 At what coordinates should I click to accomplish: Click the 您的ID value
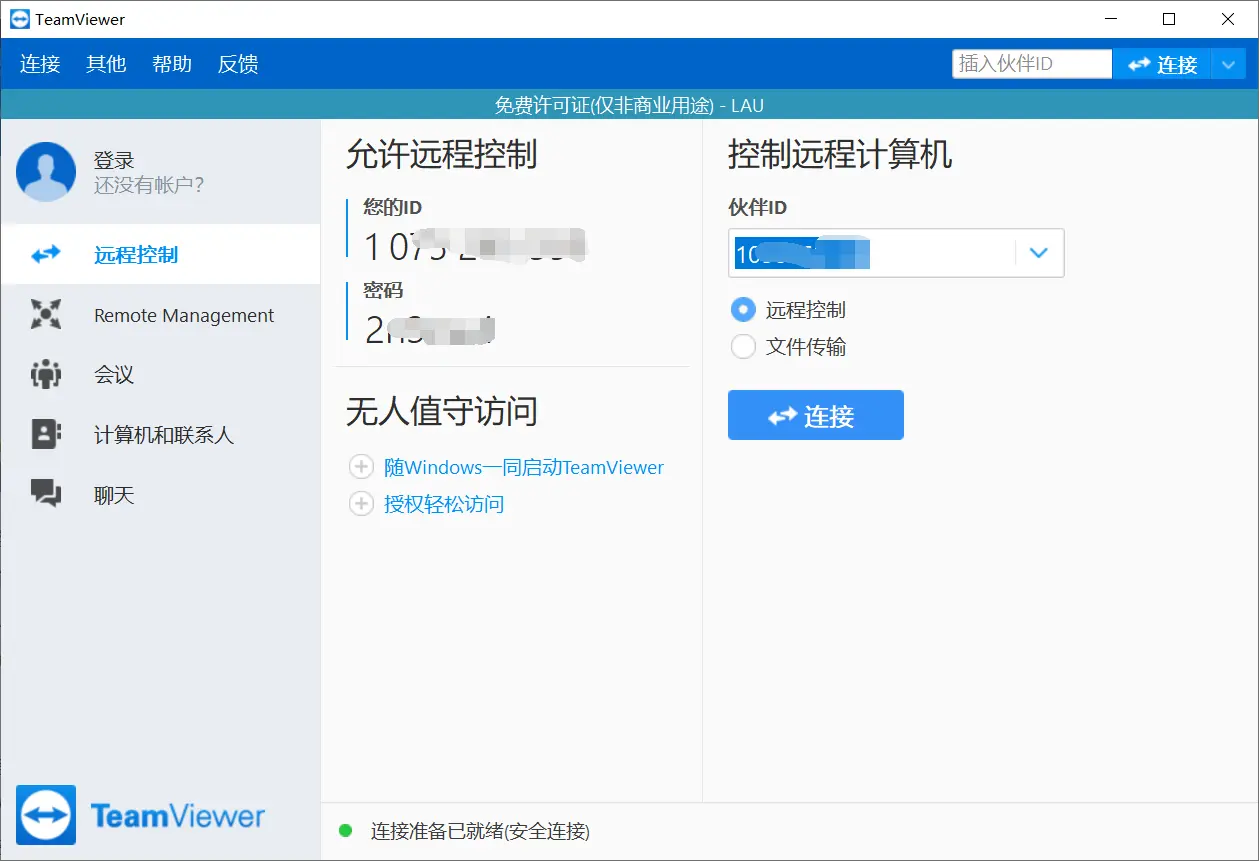pyautogui.click(x=475, y=247)
